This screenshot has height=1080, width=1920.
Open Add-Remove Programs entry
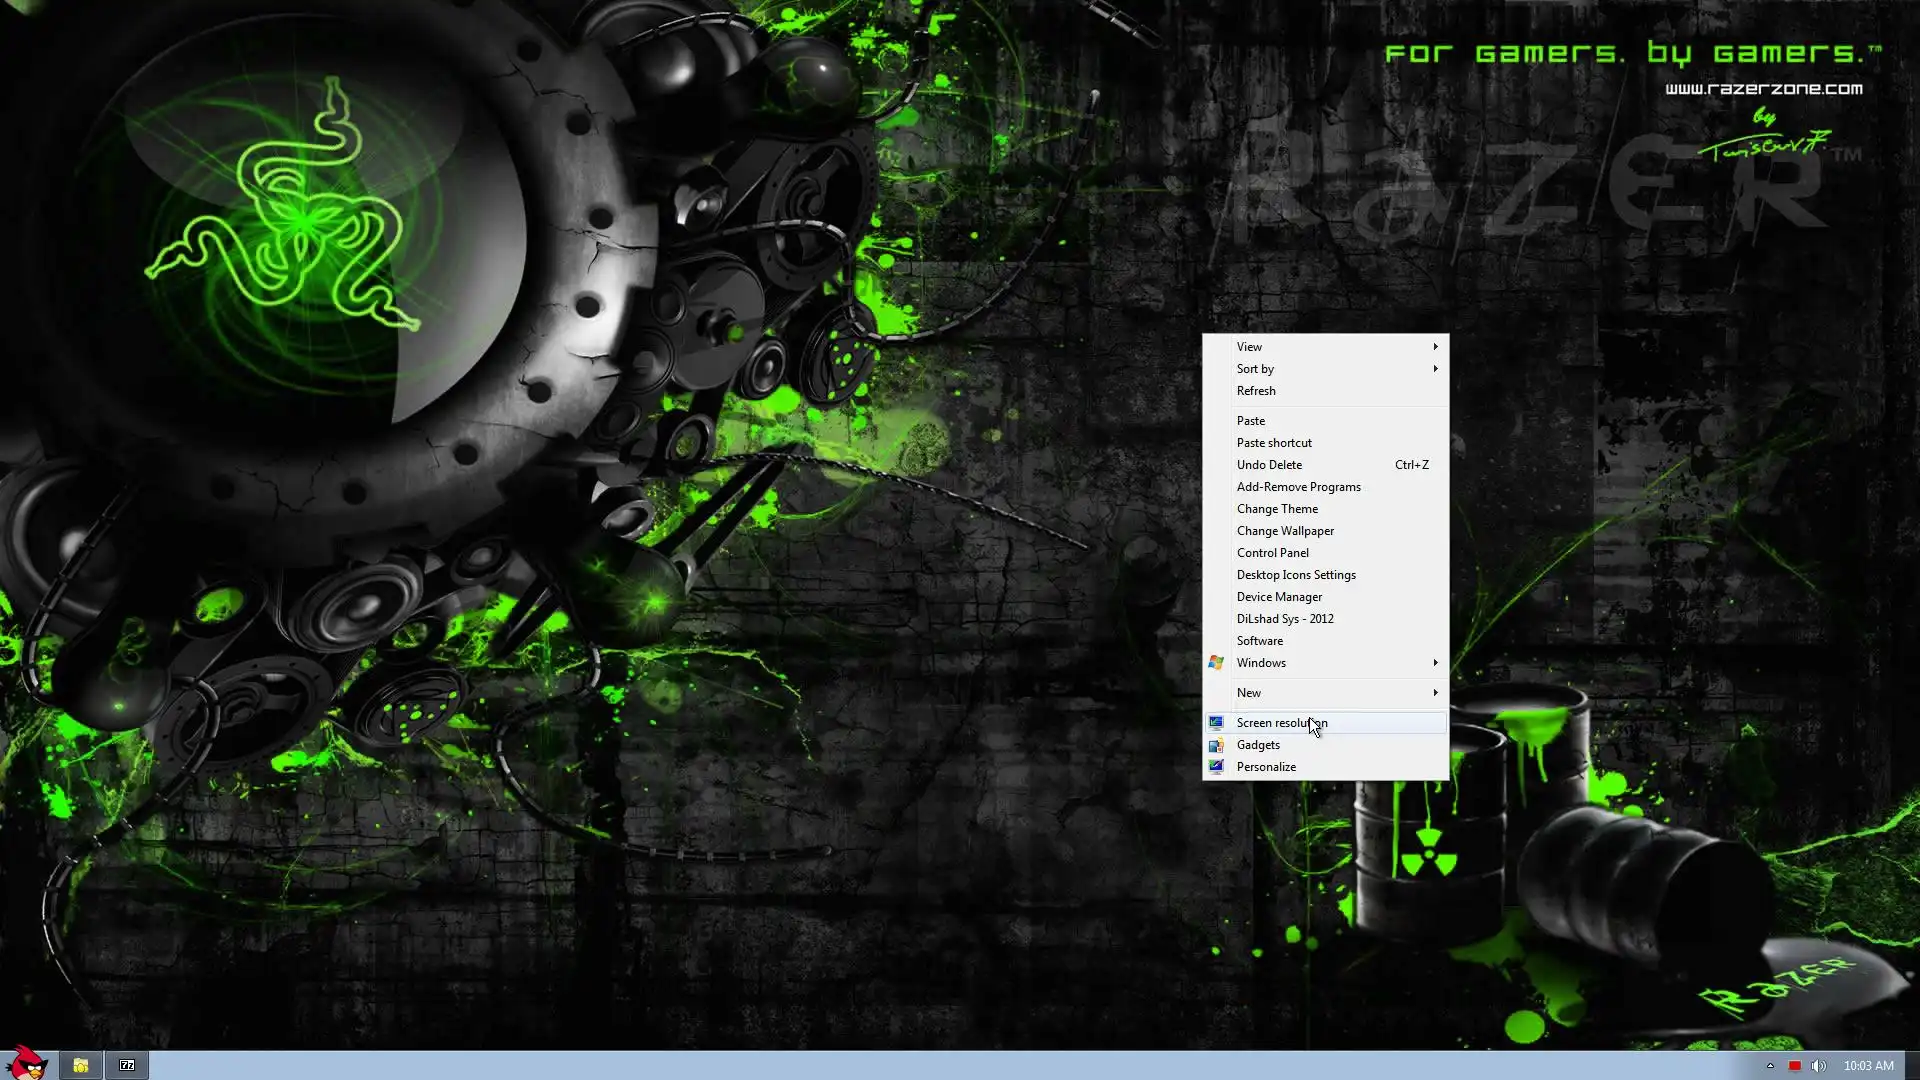[x=1298, y=487]
